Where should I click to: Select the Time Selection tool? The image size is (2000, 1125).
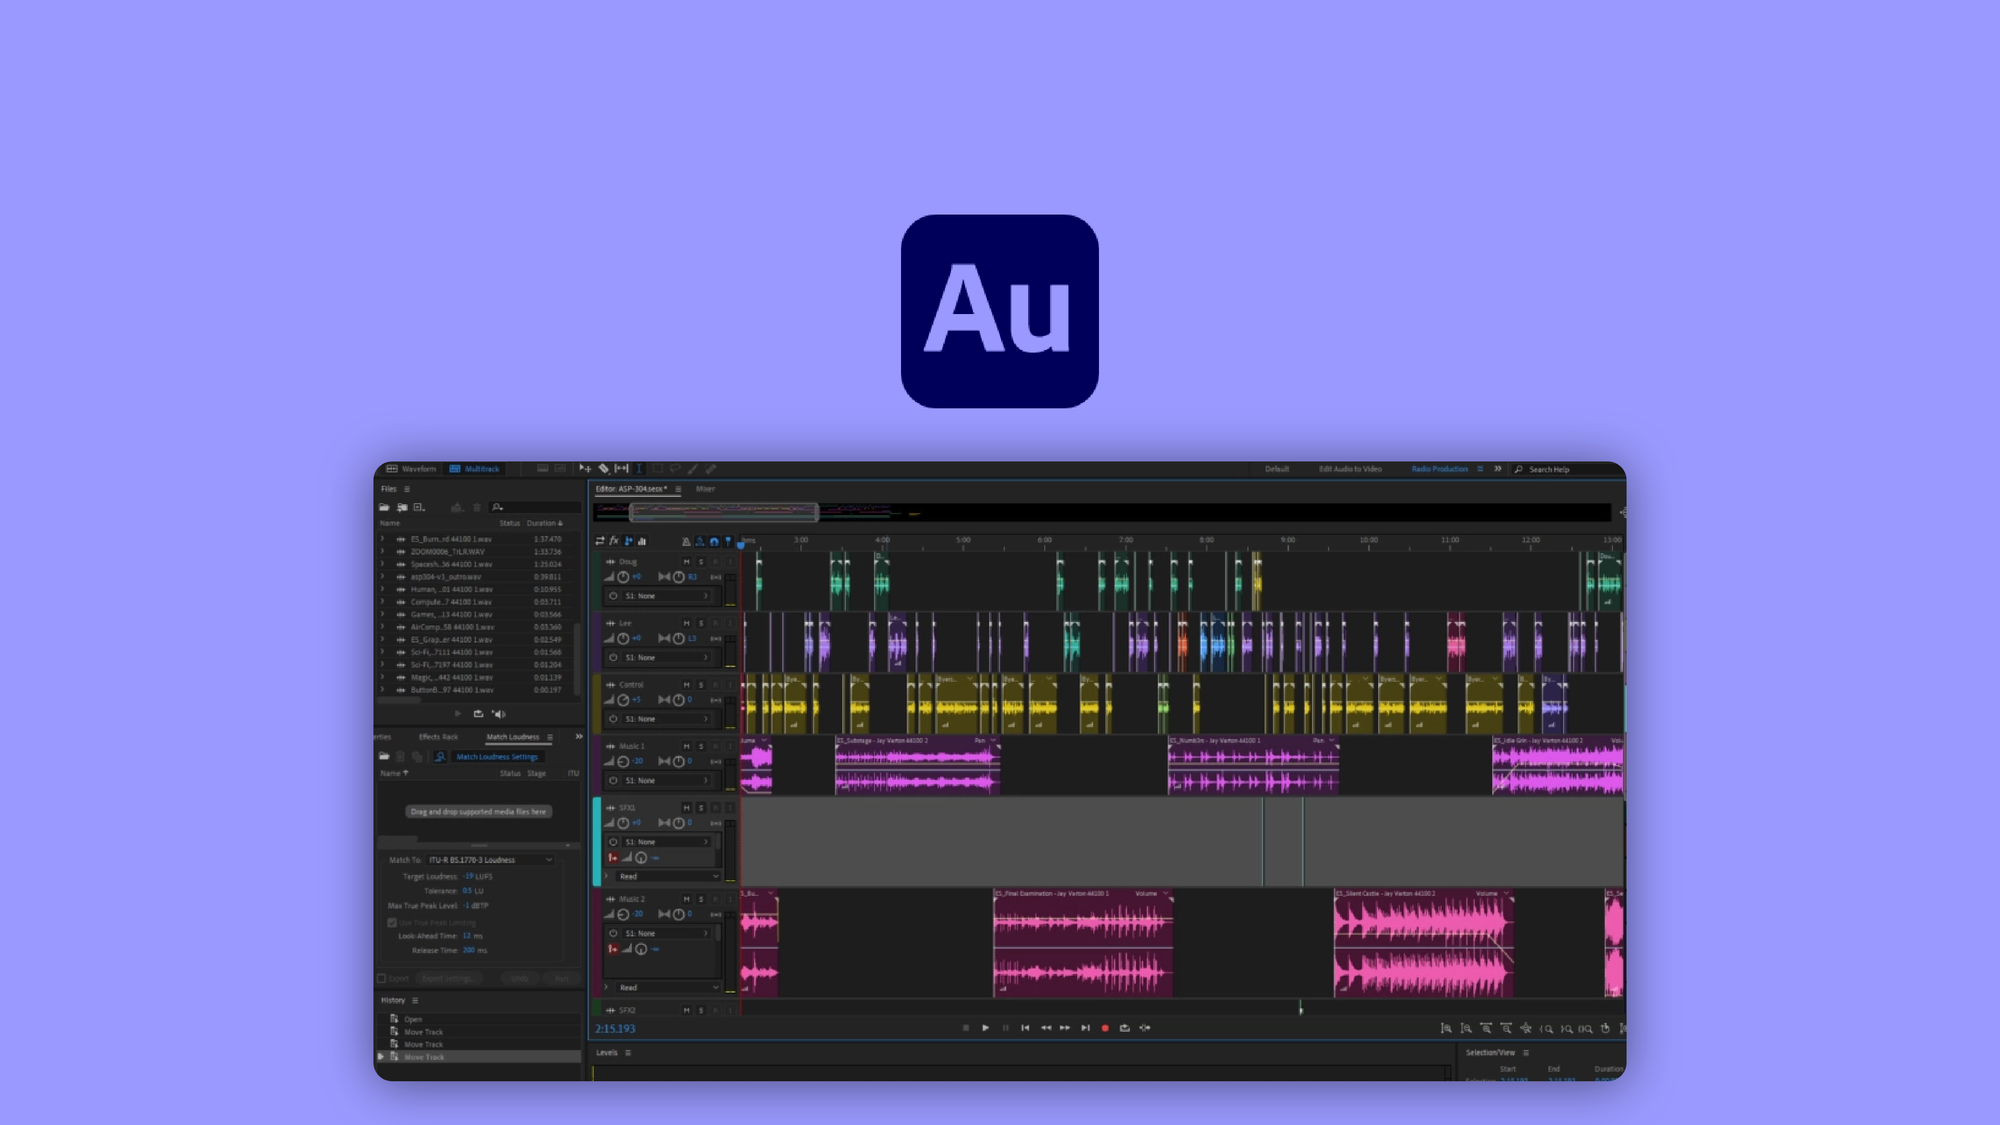pos(639,468)
